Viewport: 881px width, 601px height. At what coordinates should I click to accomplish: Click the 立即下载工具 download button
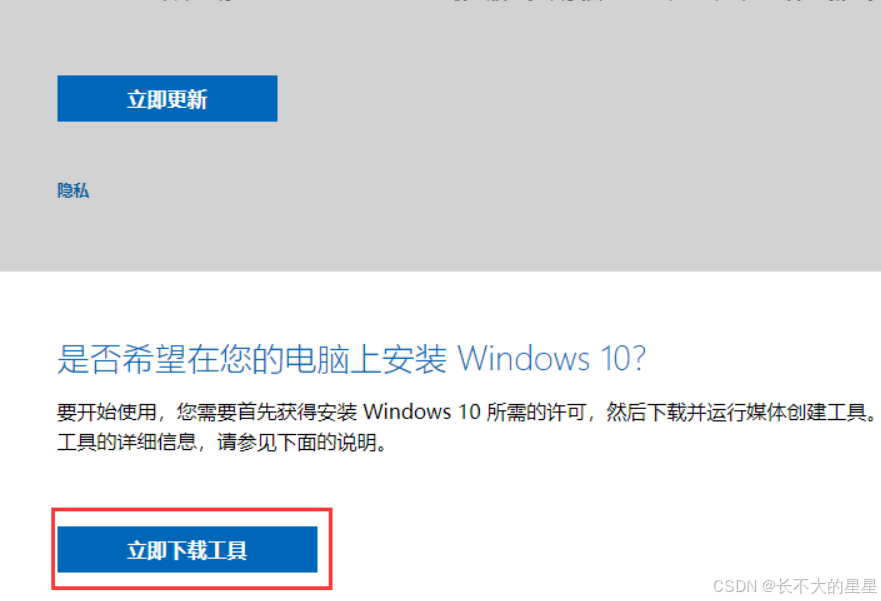(x=187, y=549)
